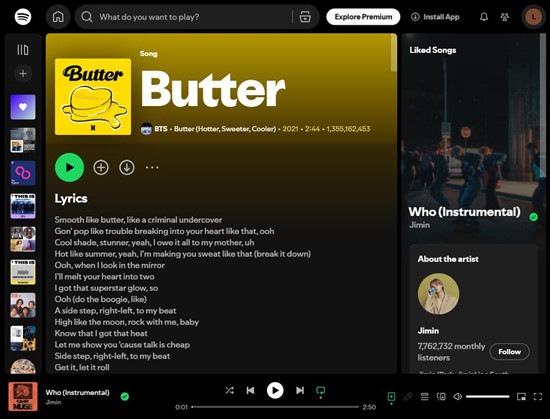
Task: Open the notifications bell
Action: coord(484,16)
